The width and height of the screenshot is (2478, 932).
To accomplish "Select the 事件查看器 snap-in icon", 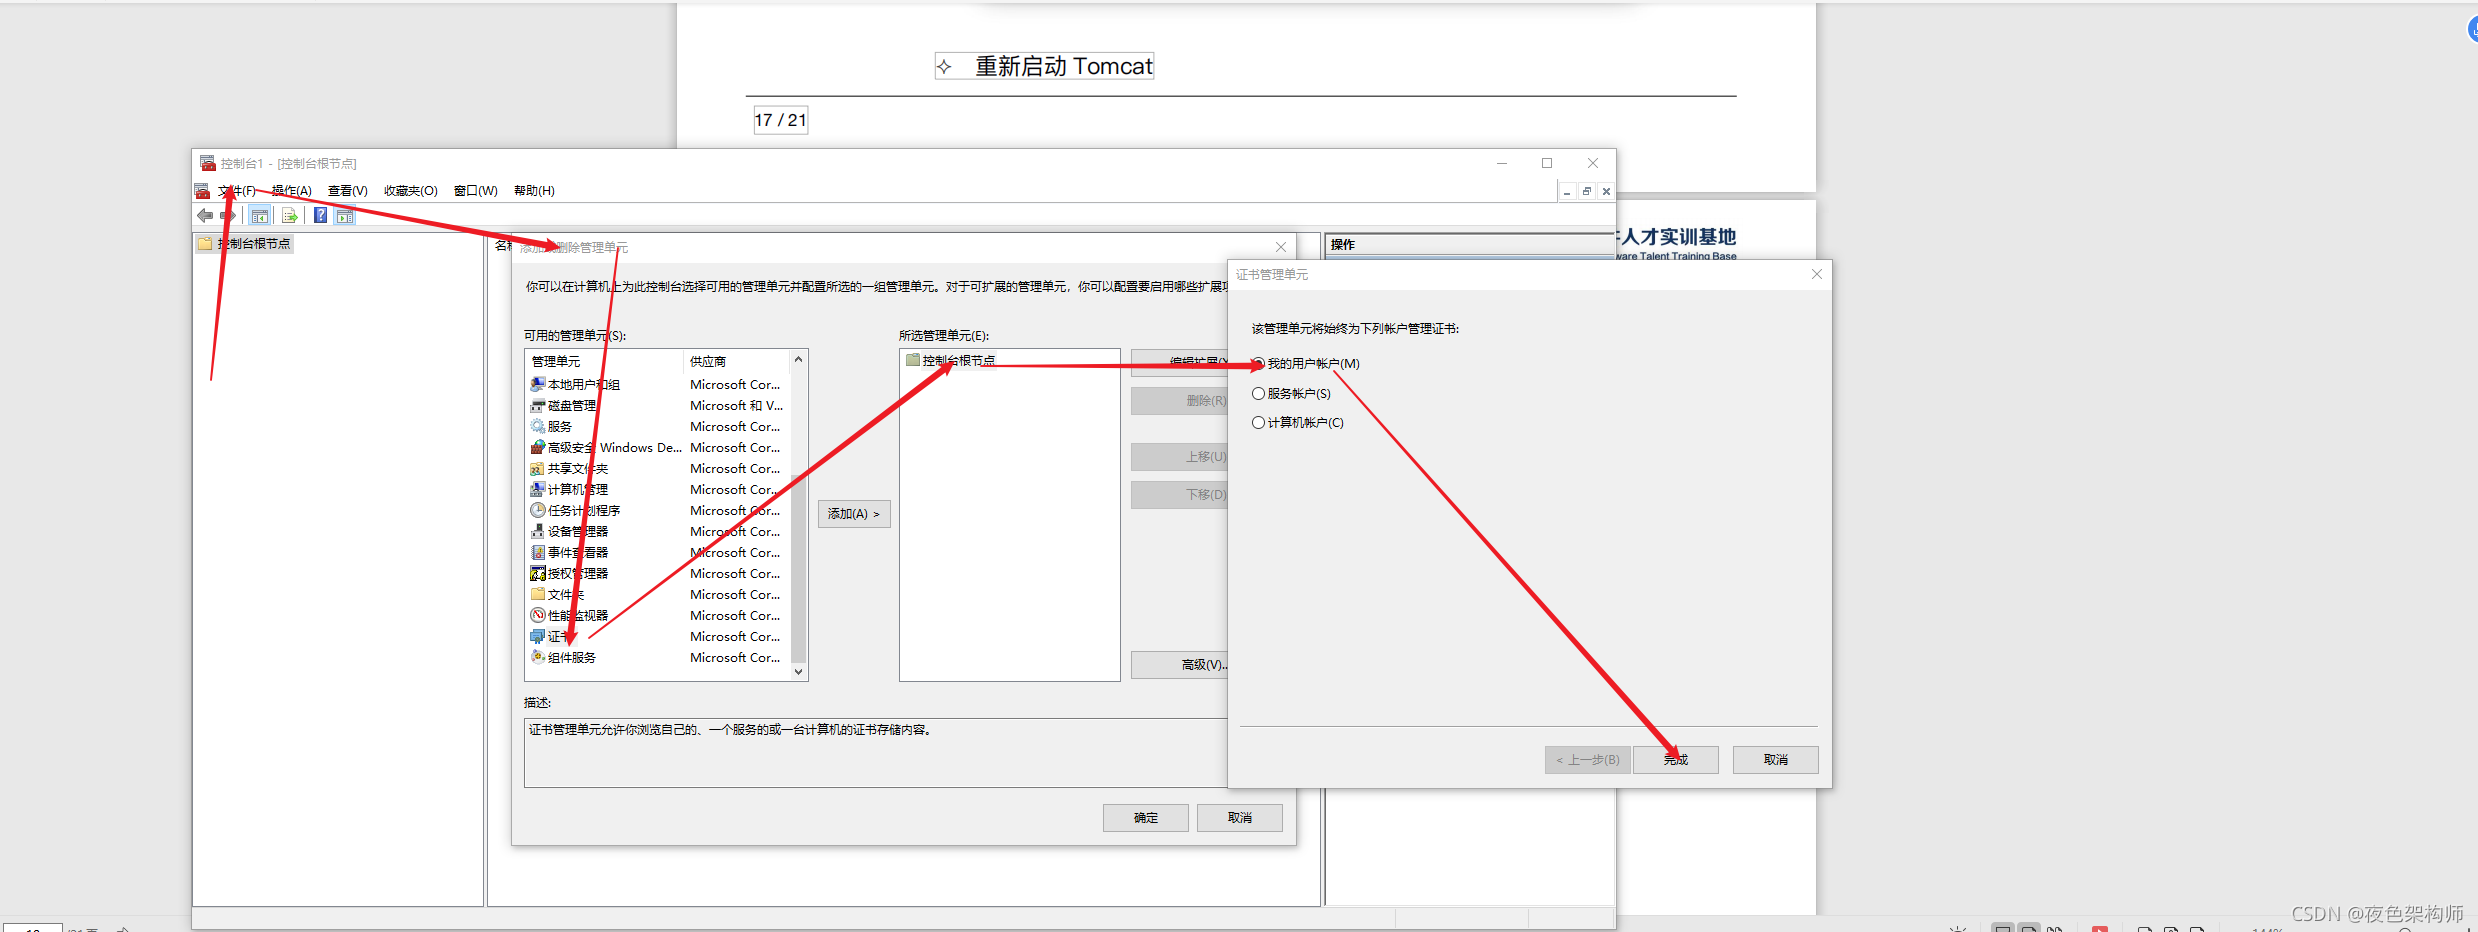I will [538, 552].
